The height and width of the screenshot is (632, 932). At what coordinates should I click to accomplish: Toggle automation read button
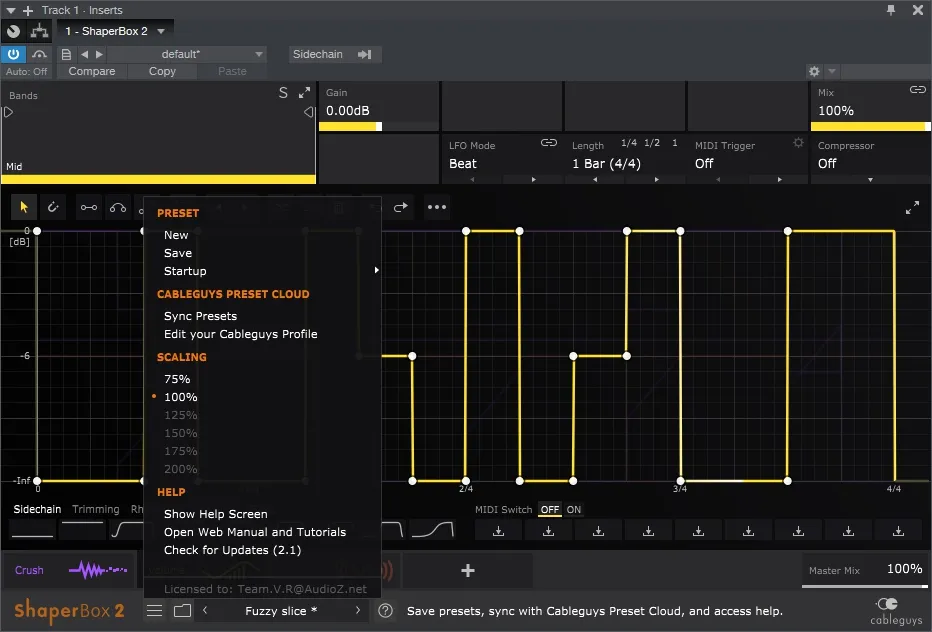(39, 54)
